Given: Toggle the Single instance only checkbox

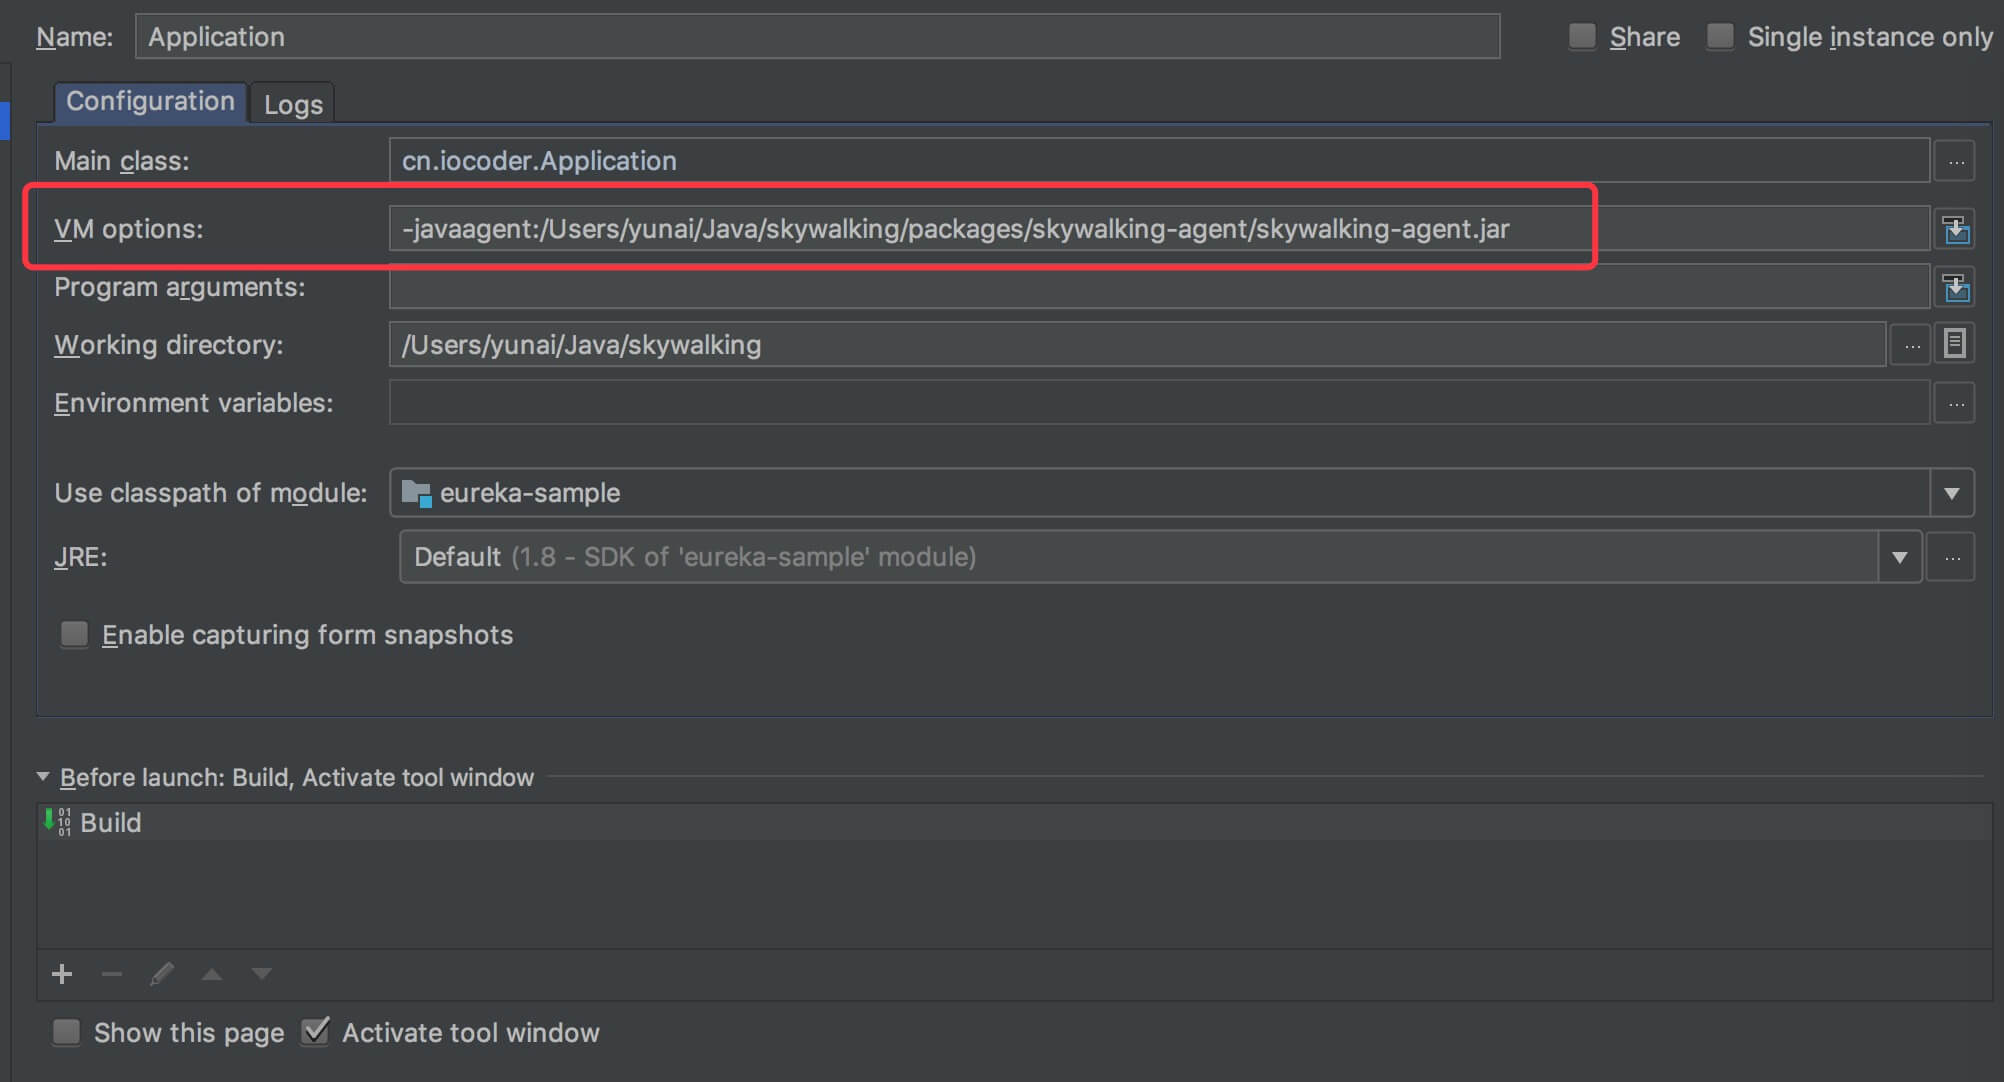Looking at the screenshot, I should [x=1720, y=37].
